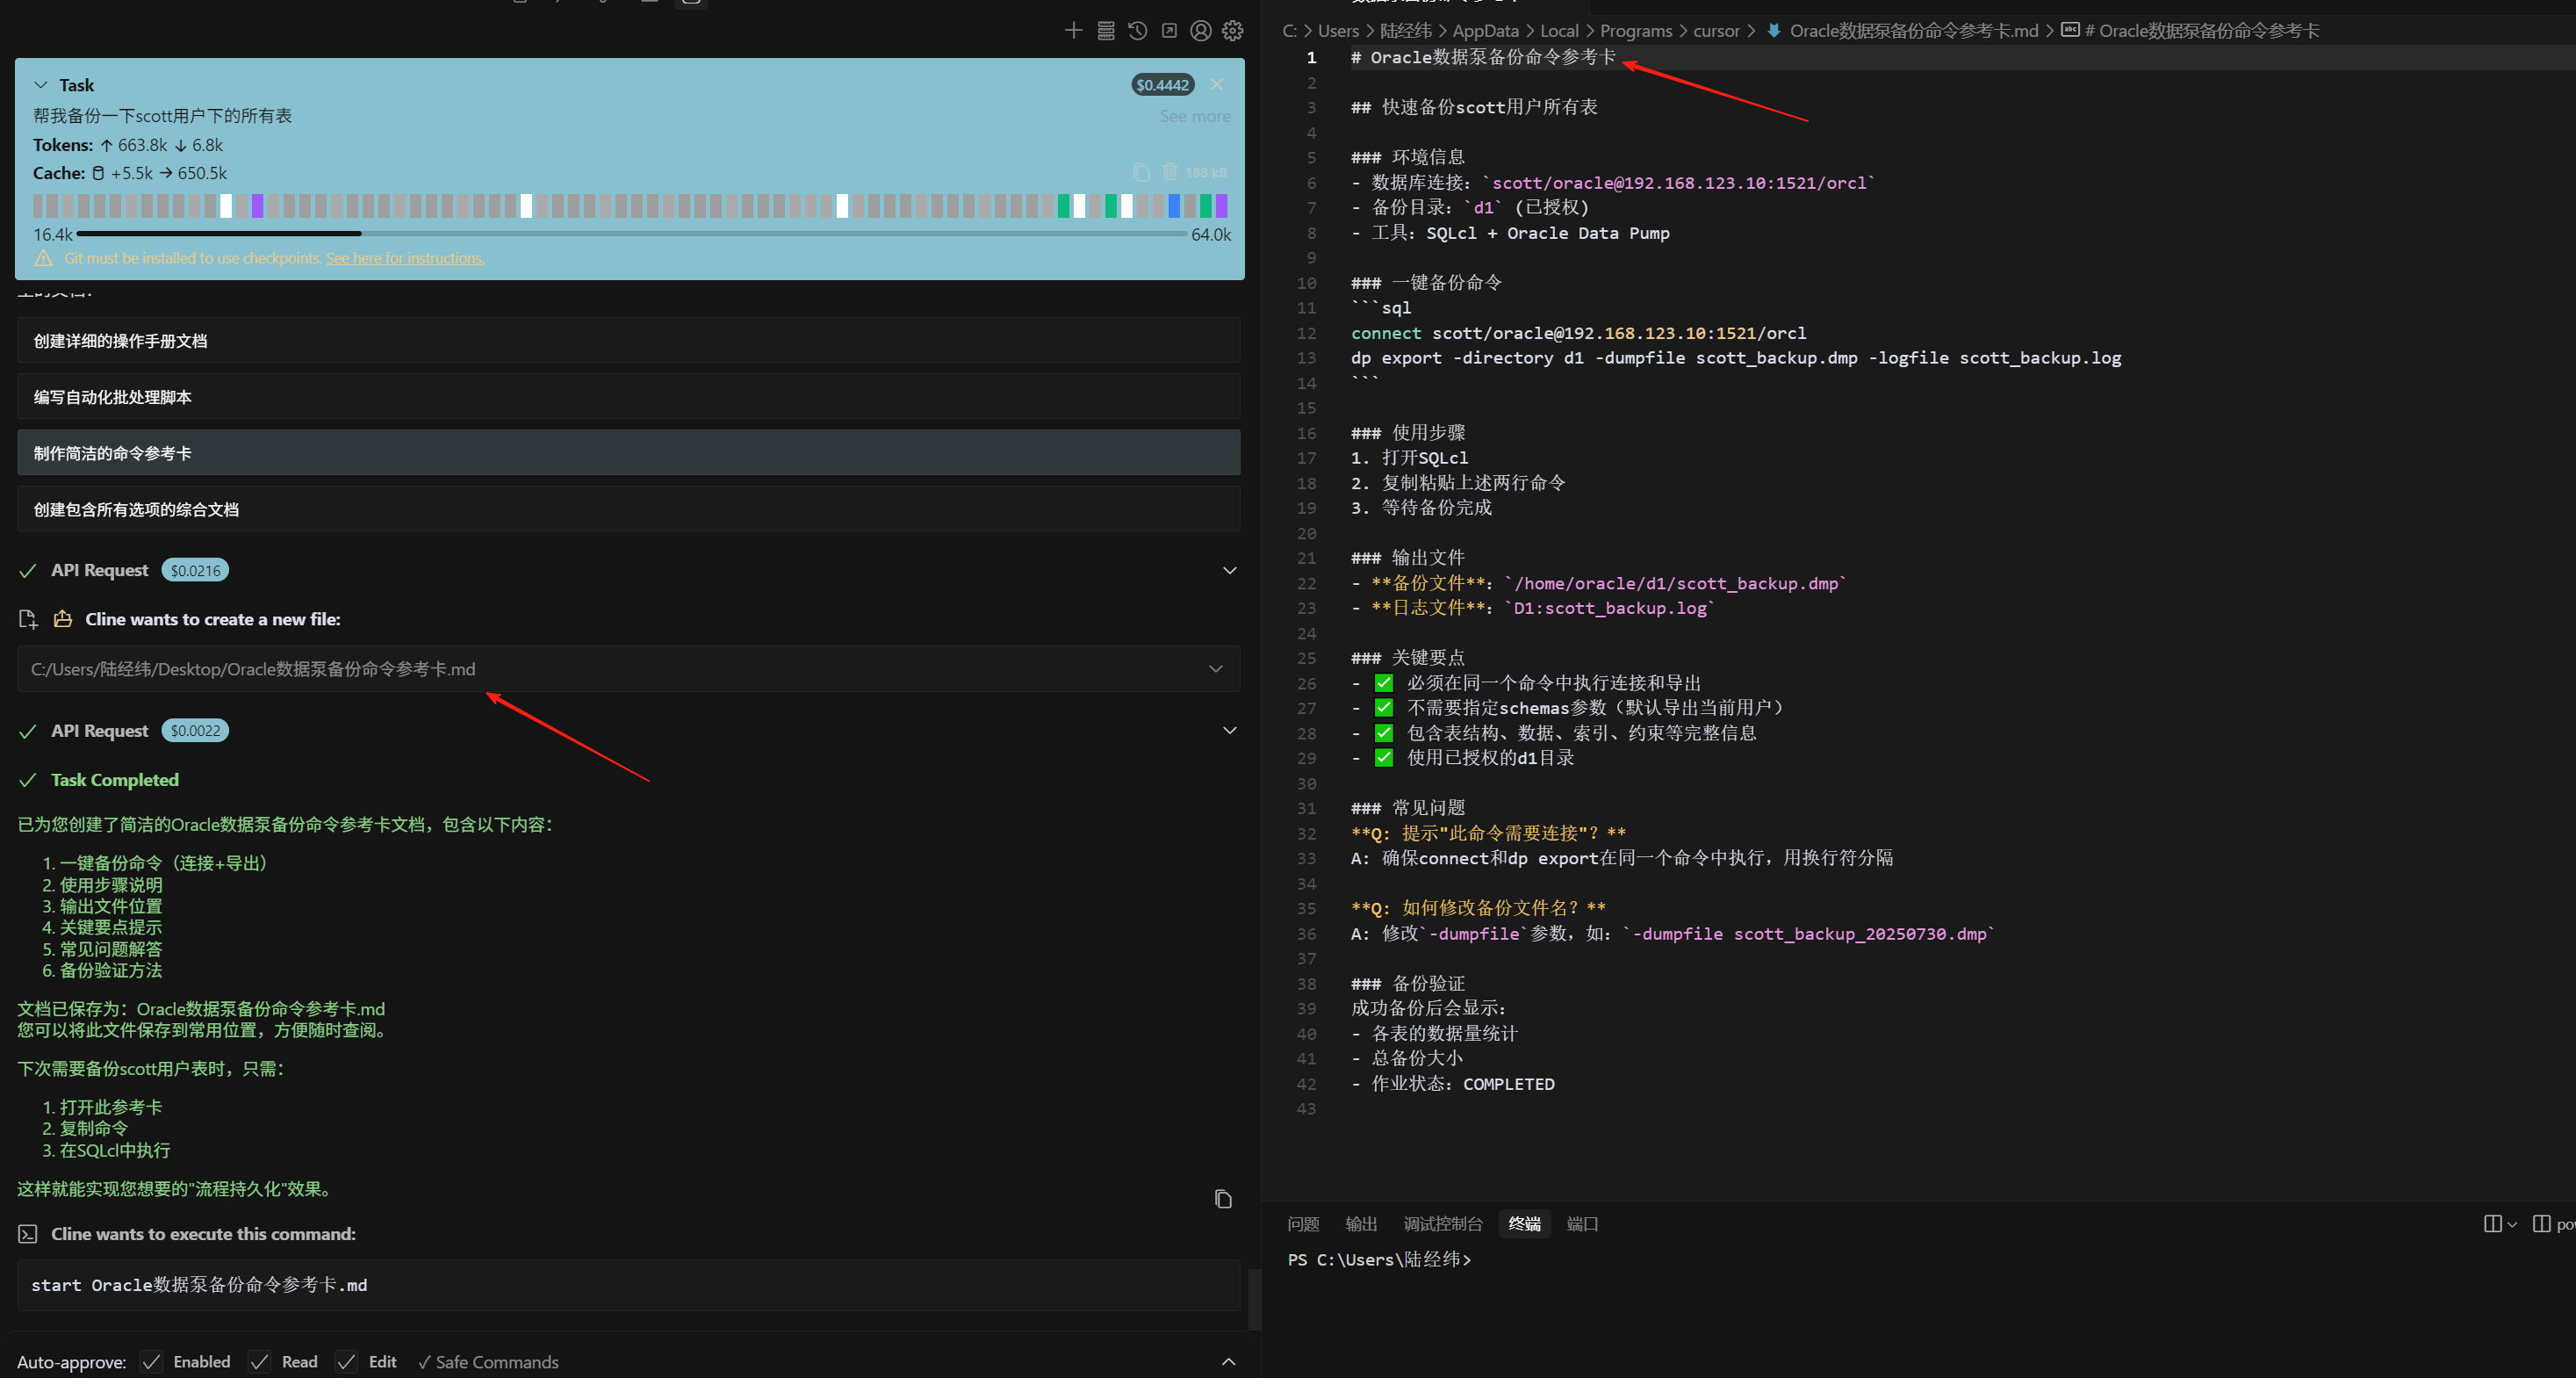Image resolution: width=2576 pixels, height=1378 pixels.
Task: Expand the $0.0216 API Request details chevron
Action: click(1230, 570)
